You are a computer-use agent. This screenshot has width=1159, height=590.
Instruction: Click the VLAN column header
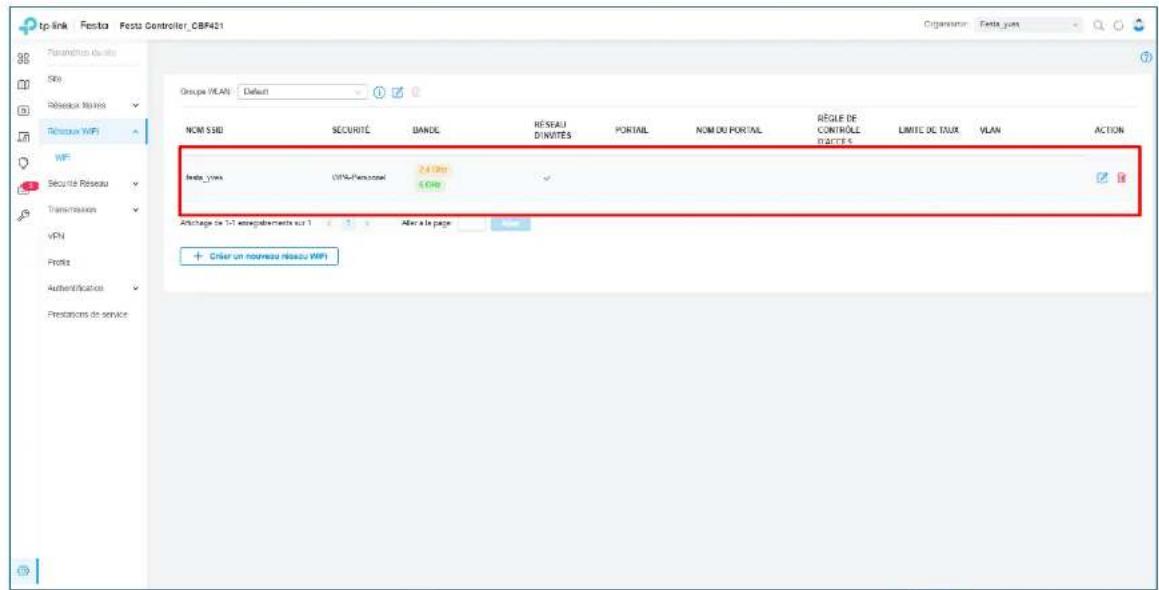[x=988, y=130]
